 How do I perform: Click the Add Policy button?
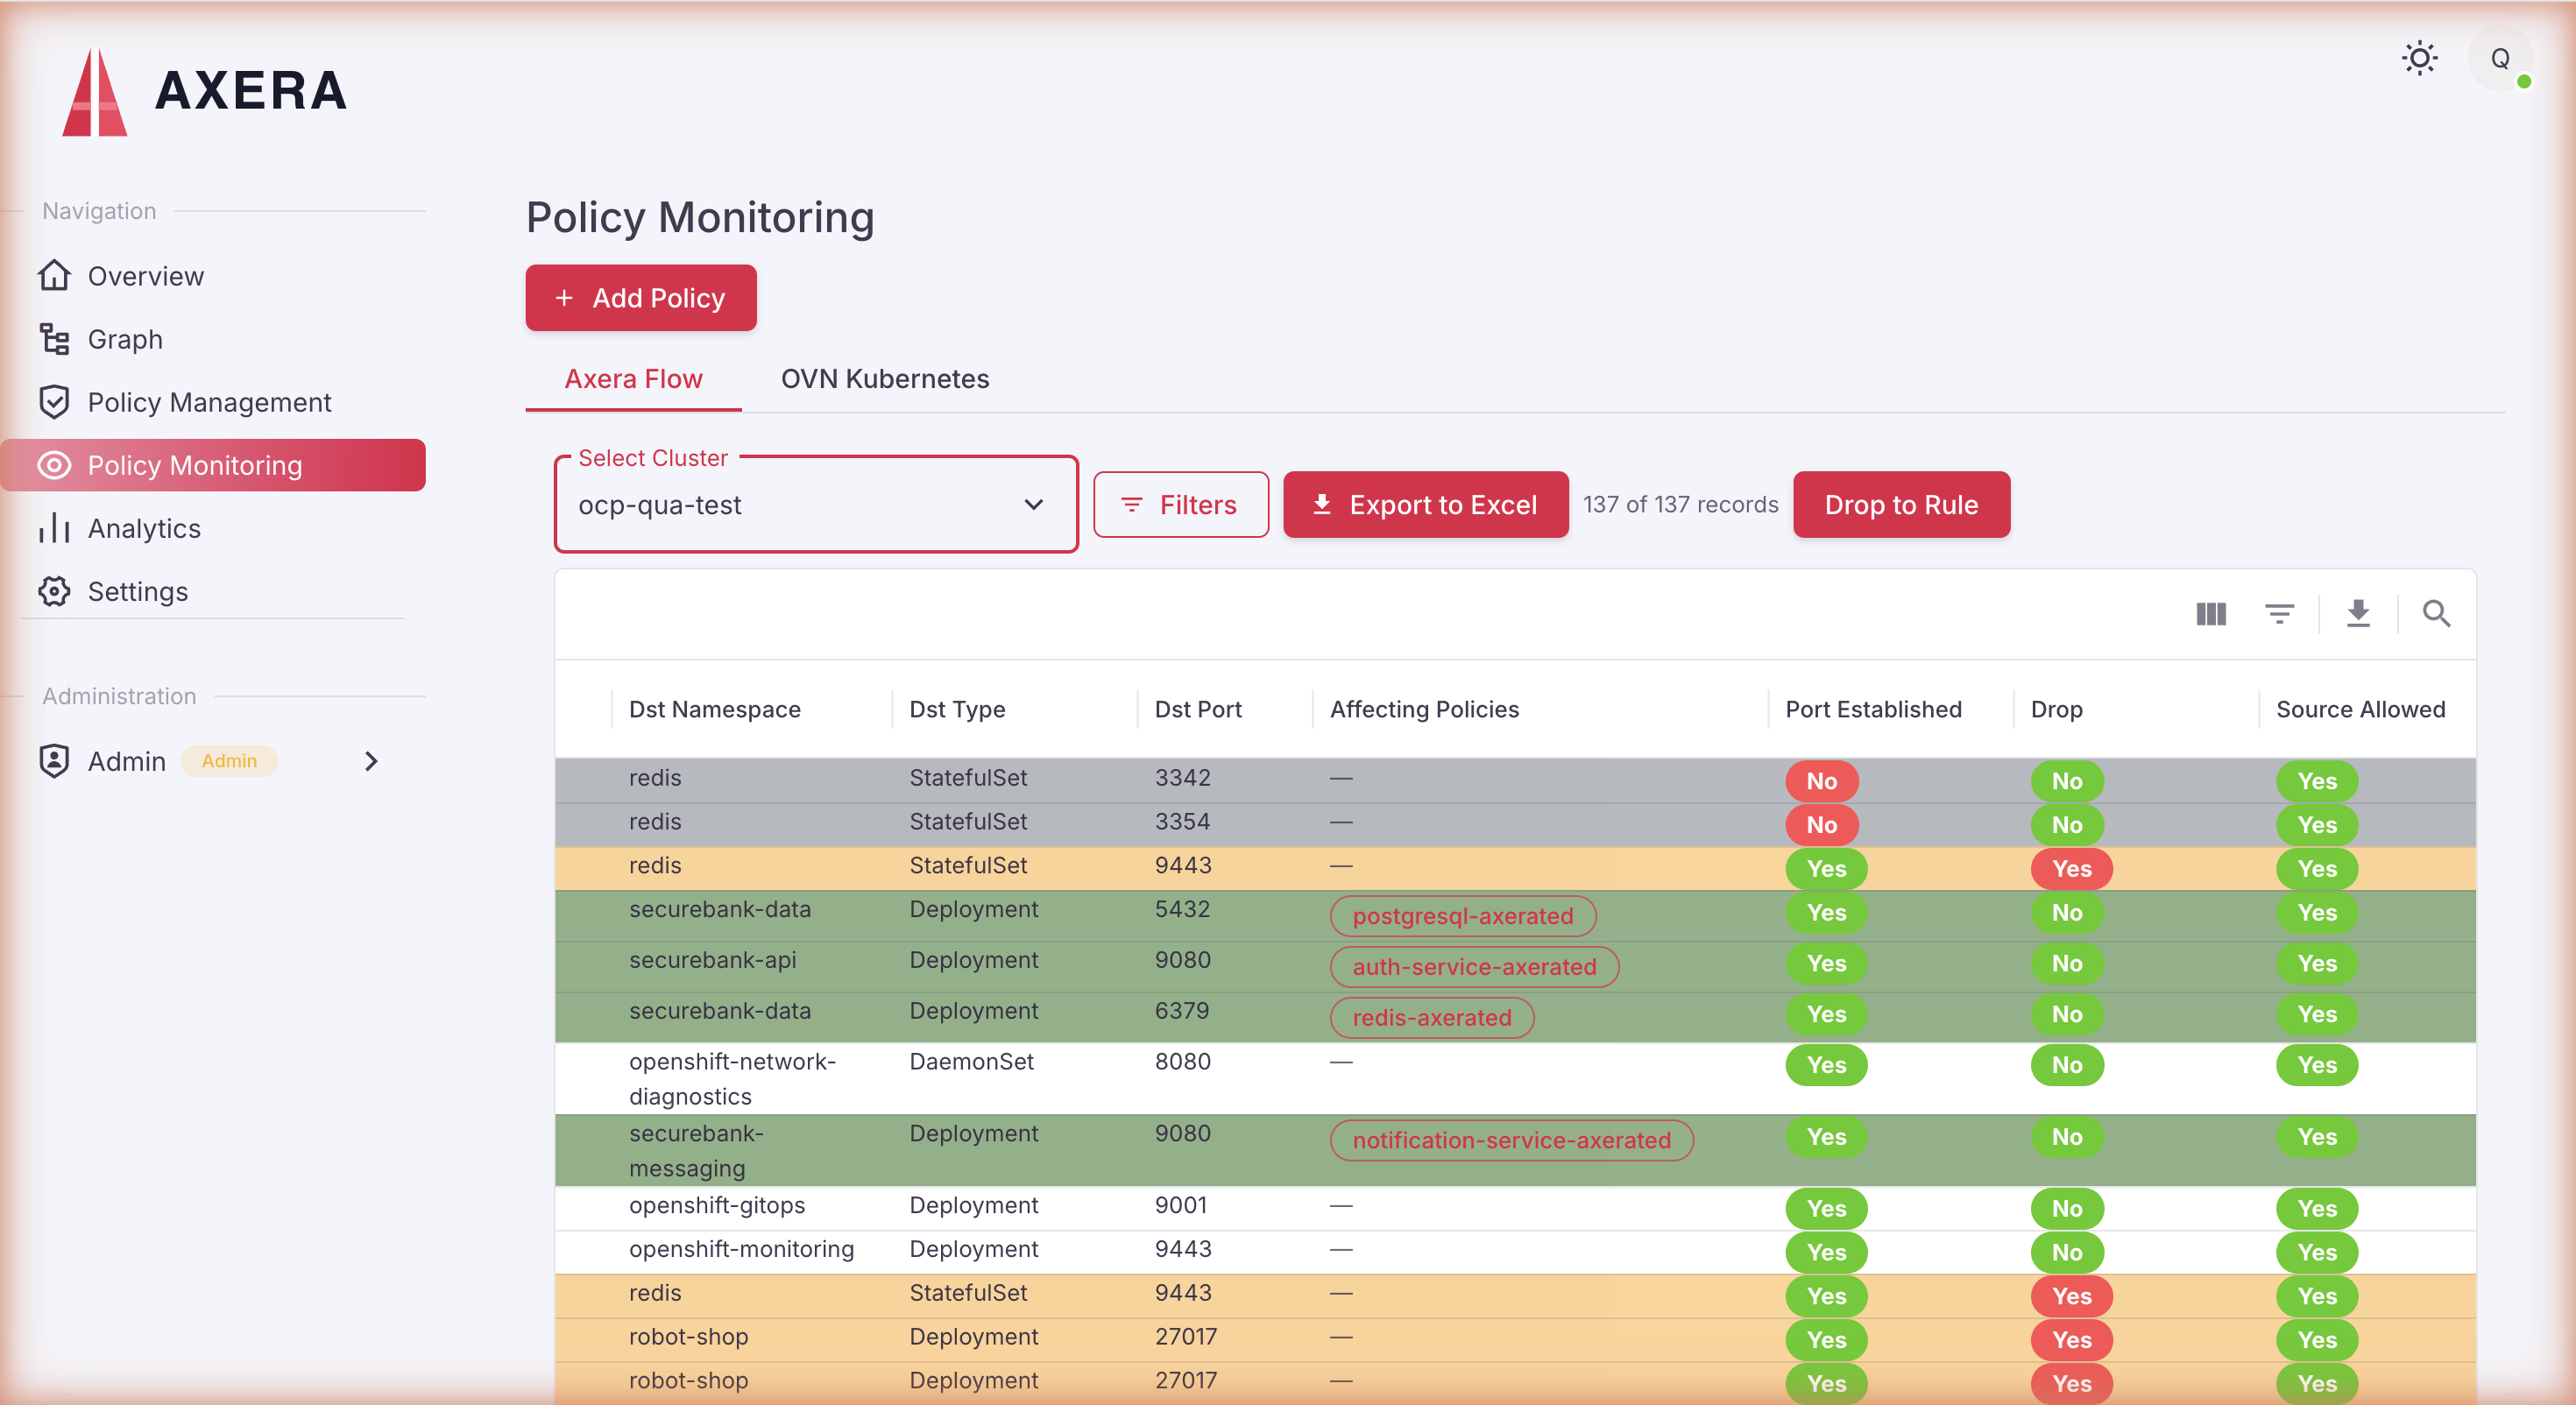click(640, 298)
